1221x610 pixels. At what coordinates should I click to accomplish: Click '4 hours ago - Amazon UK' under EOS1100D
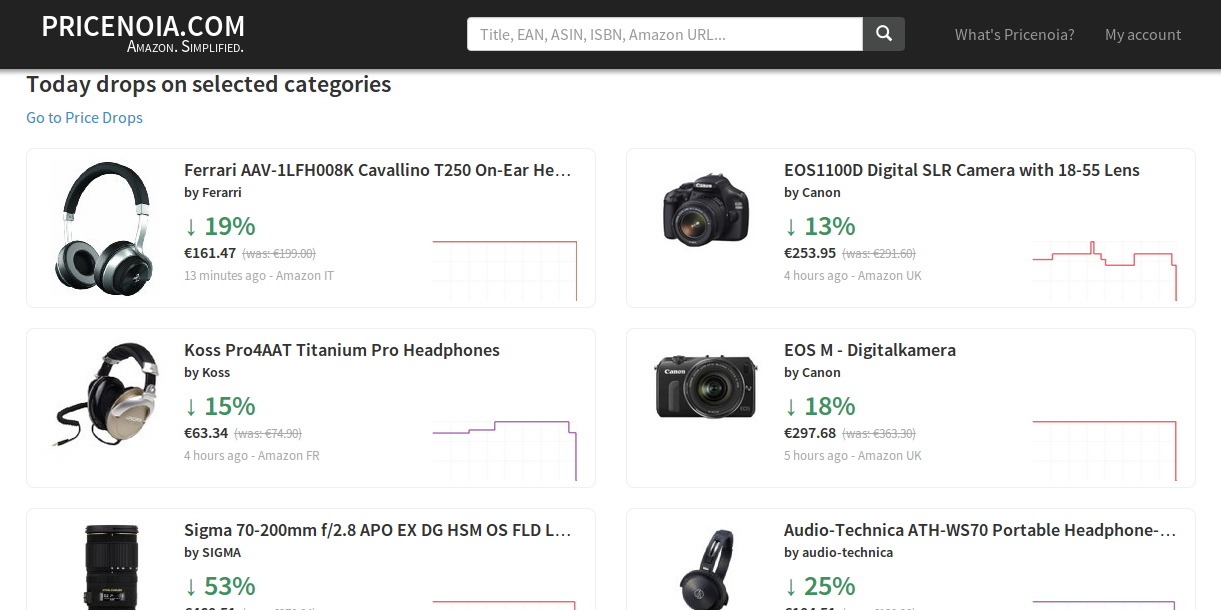point(853,276)
